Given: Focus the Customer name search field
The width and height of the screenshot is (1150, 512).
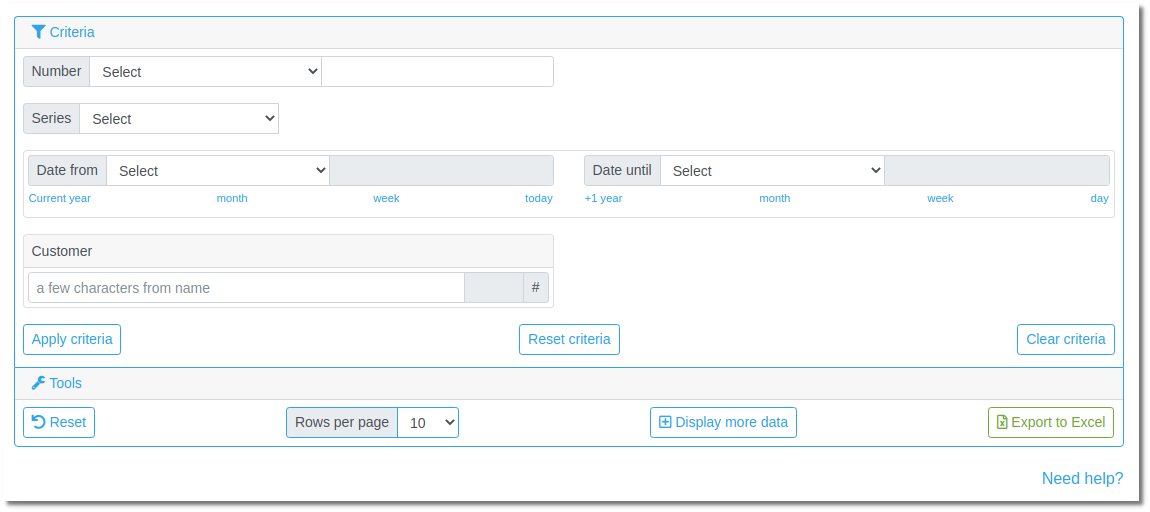Looking at the screenshot, I should click(246, 288).
